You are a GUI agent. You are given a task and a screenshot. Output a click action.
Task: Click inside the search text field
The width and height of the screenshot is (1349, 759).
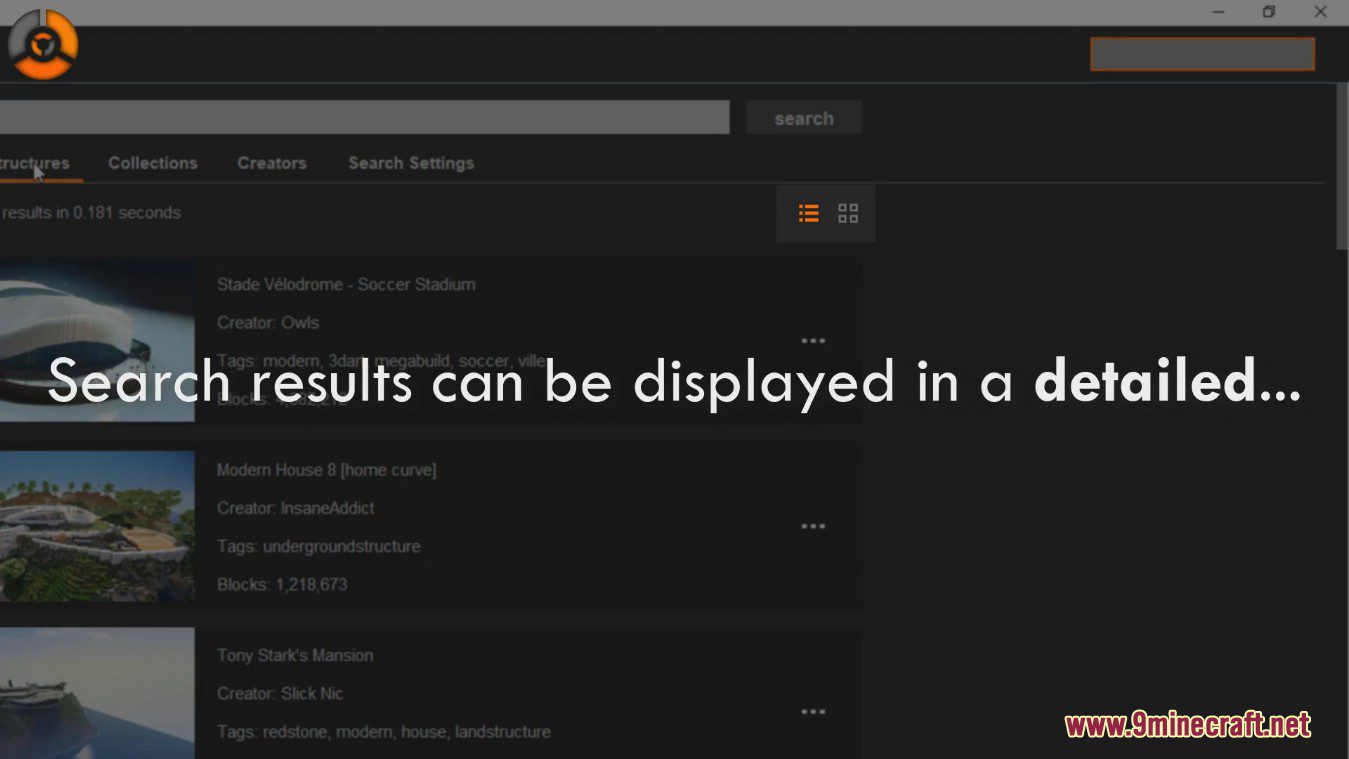click(360, 117)
